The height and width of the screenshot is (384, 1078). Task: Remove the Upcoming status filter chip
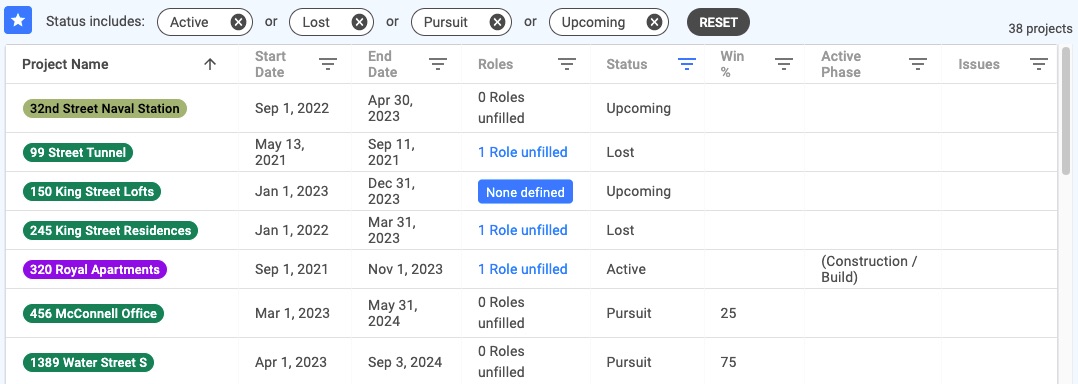click(654, 22)
